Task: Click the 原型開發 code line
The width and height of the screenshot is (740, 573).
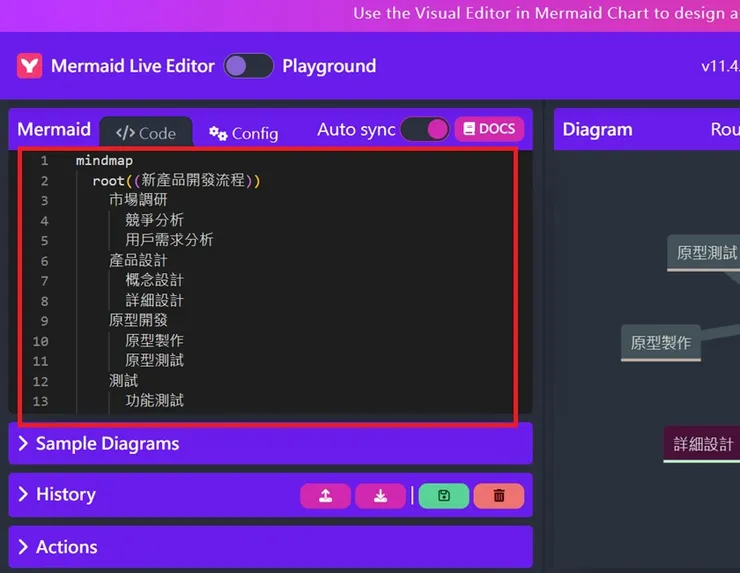Action: [138, 320]
